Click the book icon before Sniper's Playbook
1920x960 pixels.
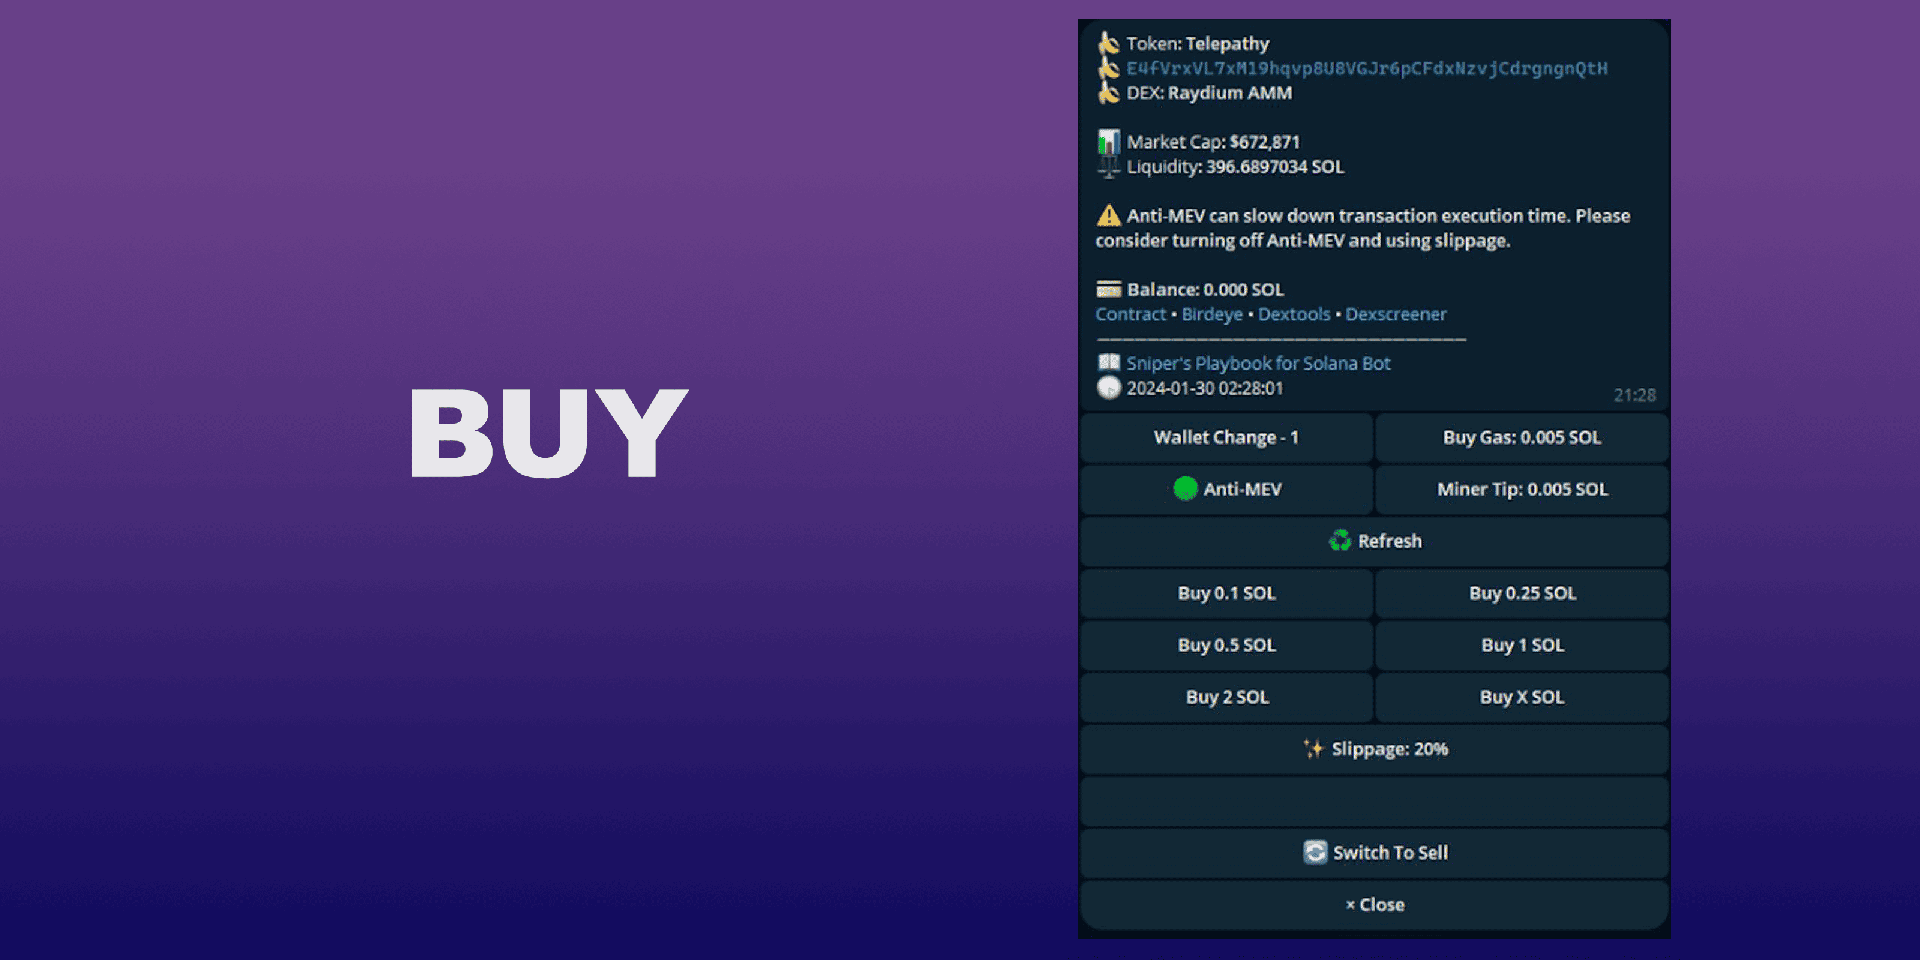pos(1108,363)
